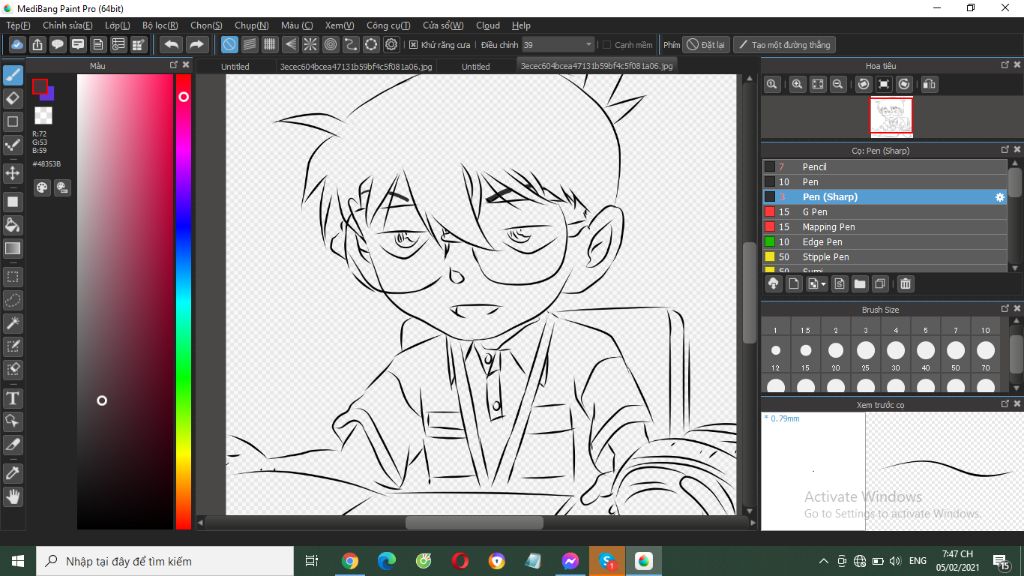Viewport: 1024px width, 576px height.
Task: Click zoom out icon in navigator
Action: pyautogui.click(x=838, y=84)
